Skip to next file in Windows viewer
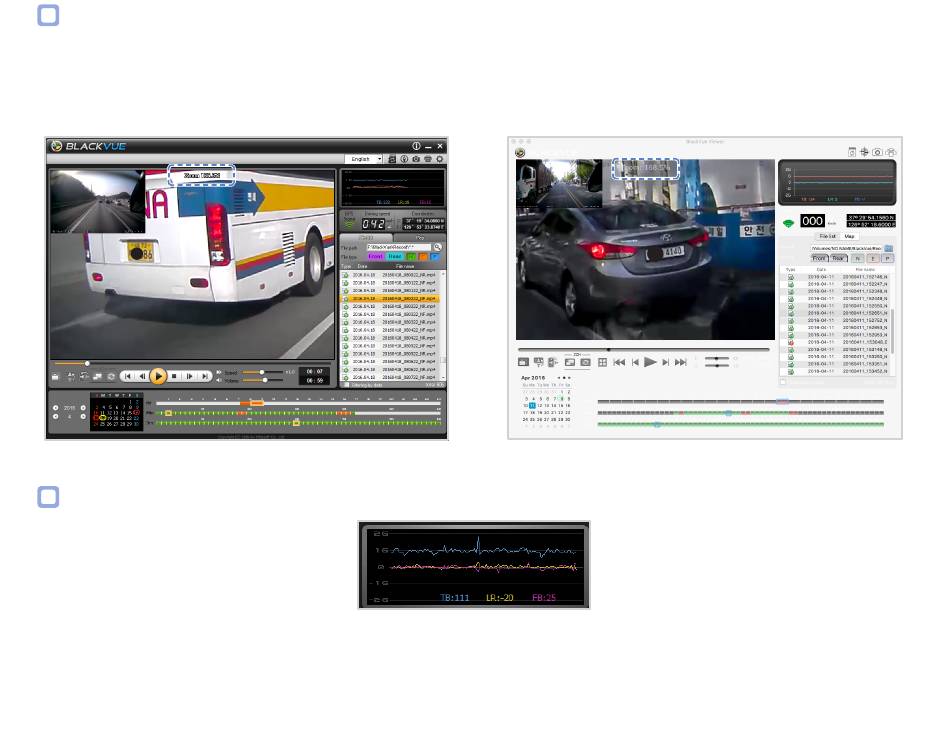The height and width of the screenshot is (738, 950). coord(205,376)
